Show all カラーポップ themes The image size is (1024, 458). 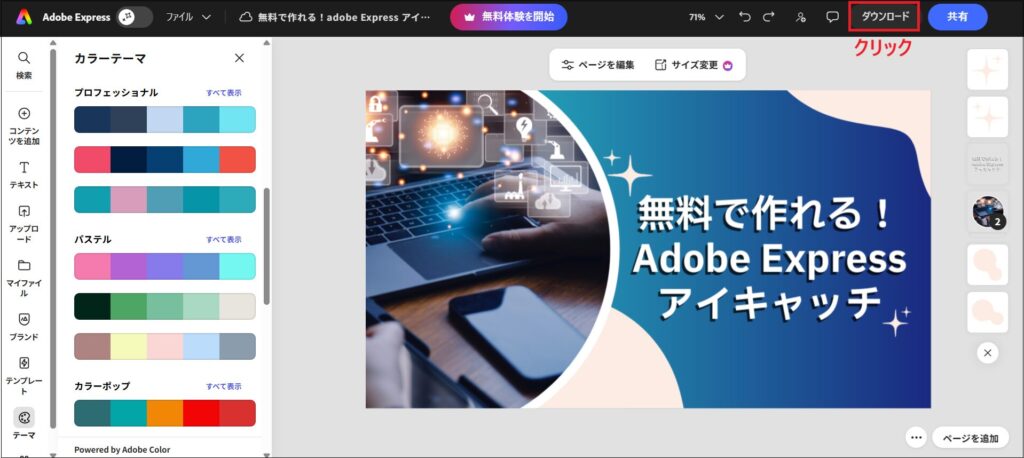224,386
